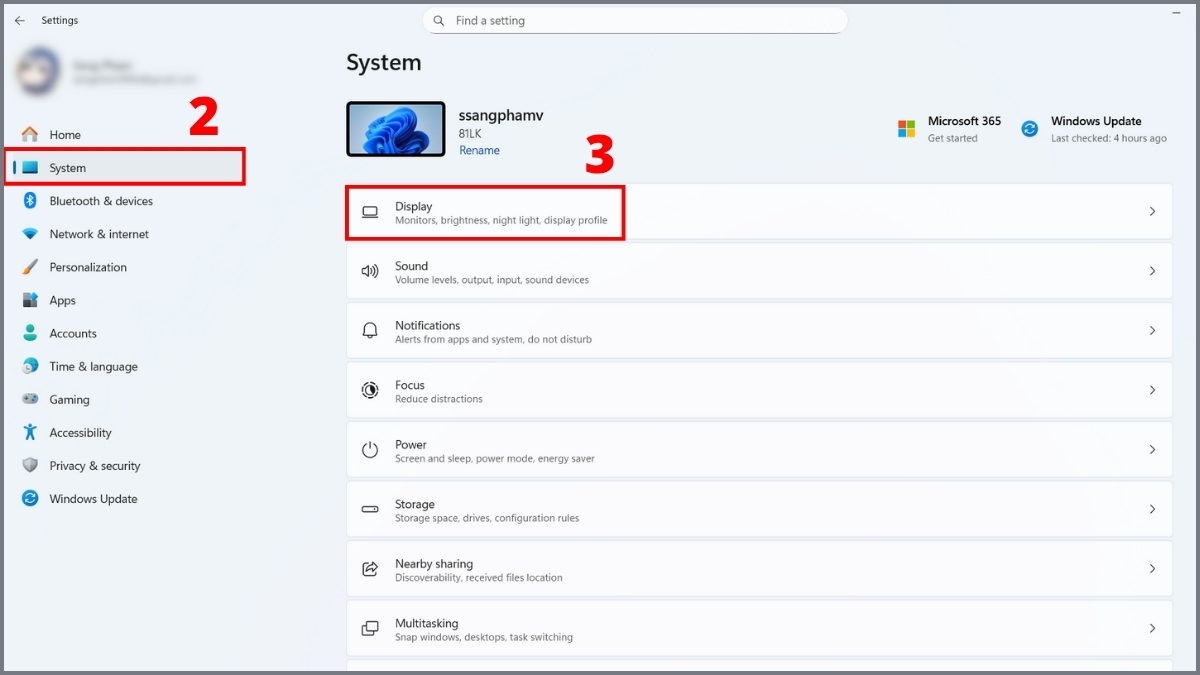This screenshot has width=1200, height=675.
Task: Open the Focus settings chevron
Action: tap(1152, 390)
